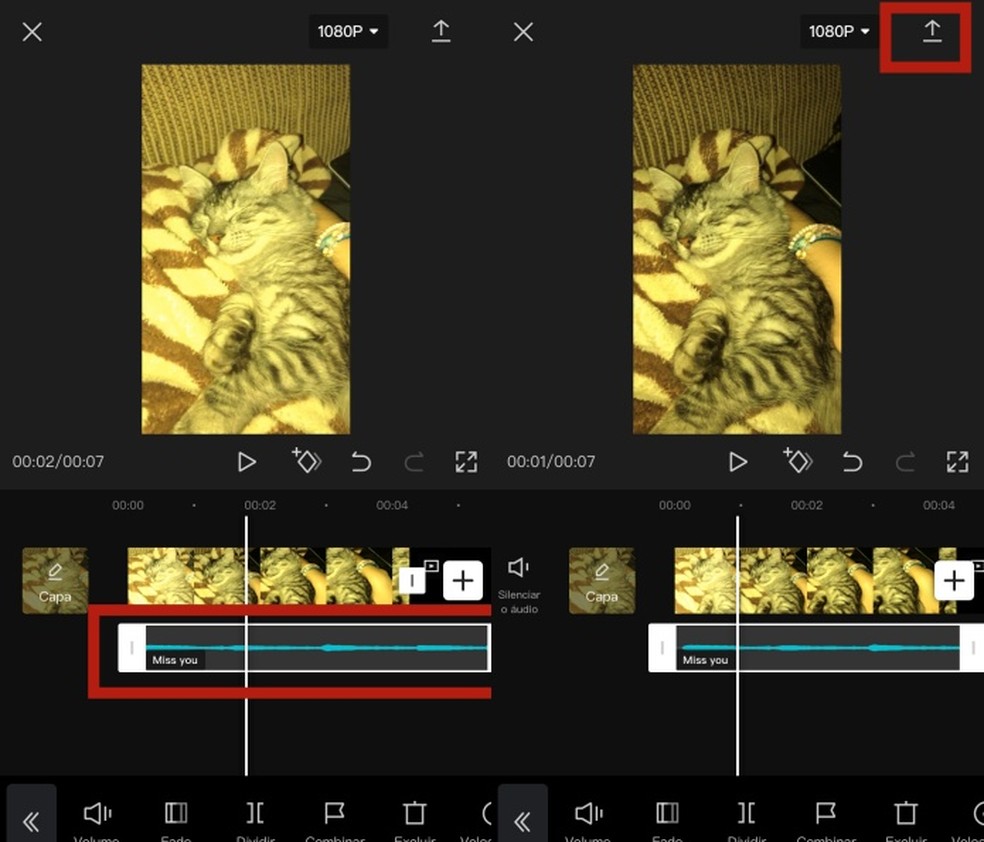Grab the audio clip's left trim handle, right screenshot

click(662, 647)
